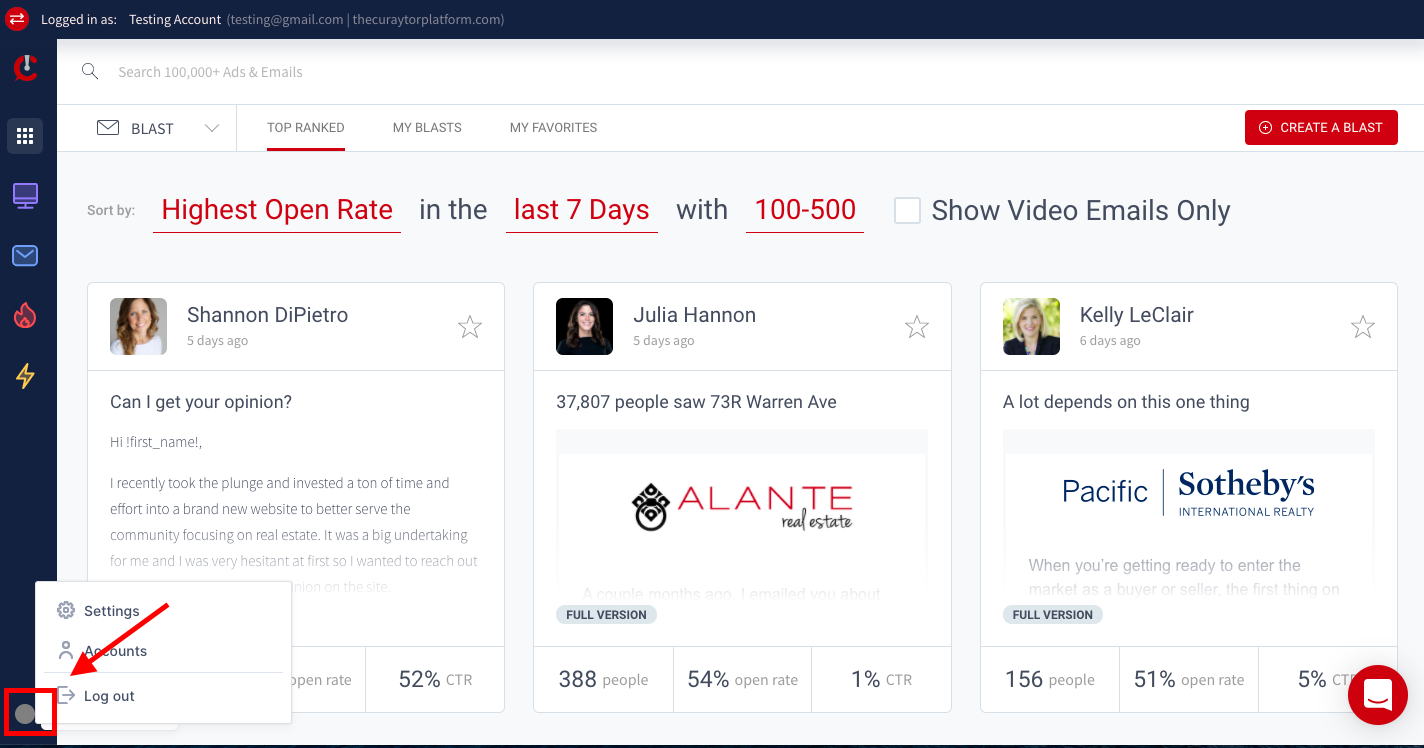Image resolution: width=1424 pixels, height=748 pixels.
Task: Click the Log out door icon
Action: 66,695
